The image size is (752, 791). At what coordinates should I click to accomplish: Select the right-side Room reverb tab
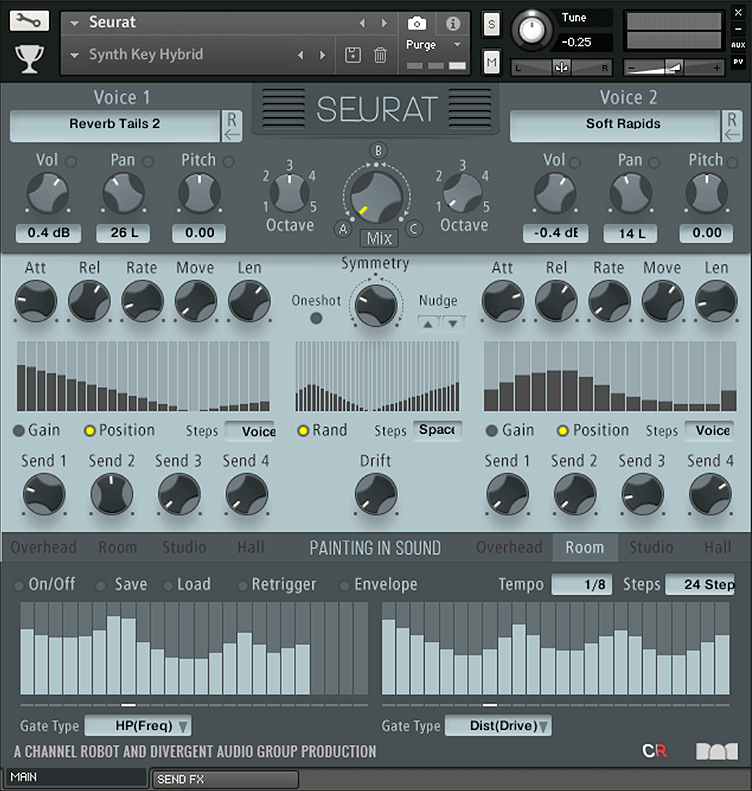584,548
